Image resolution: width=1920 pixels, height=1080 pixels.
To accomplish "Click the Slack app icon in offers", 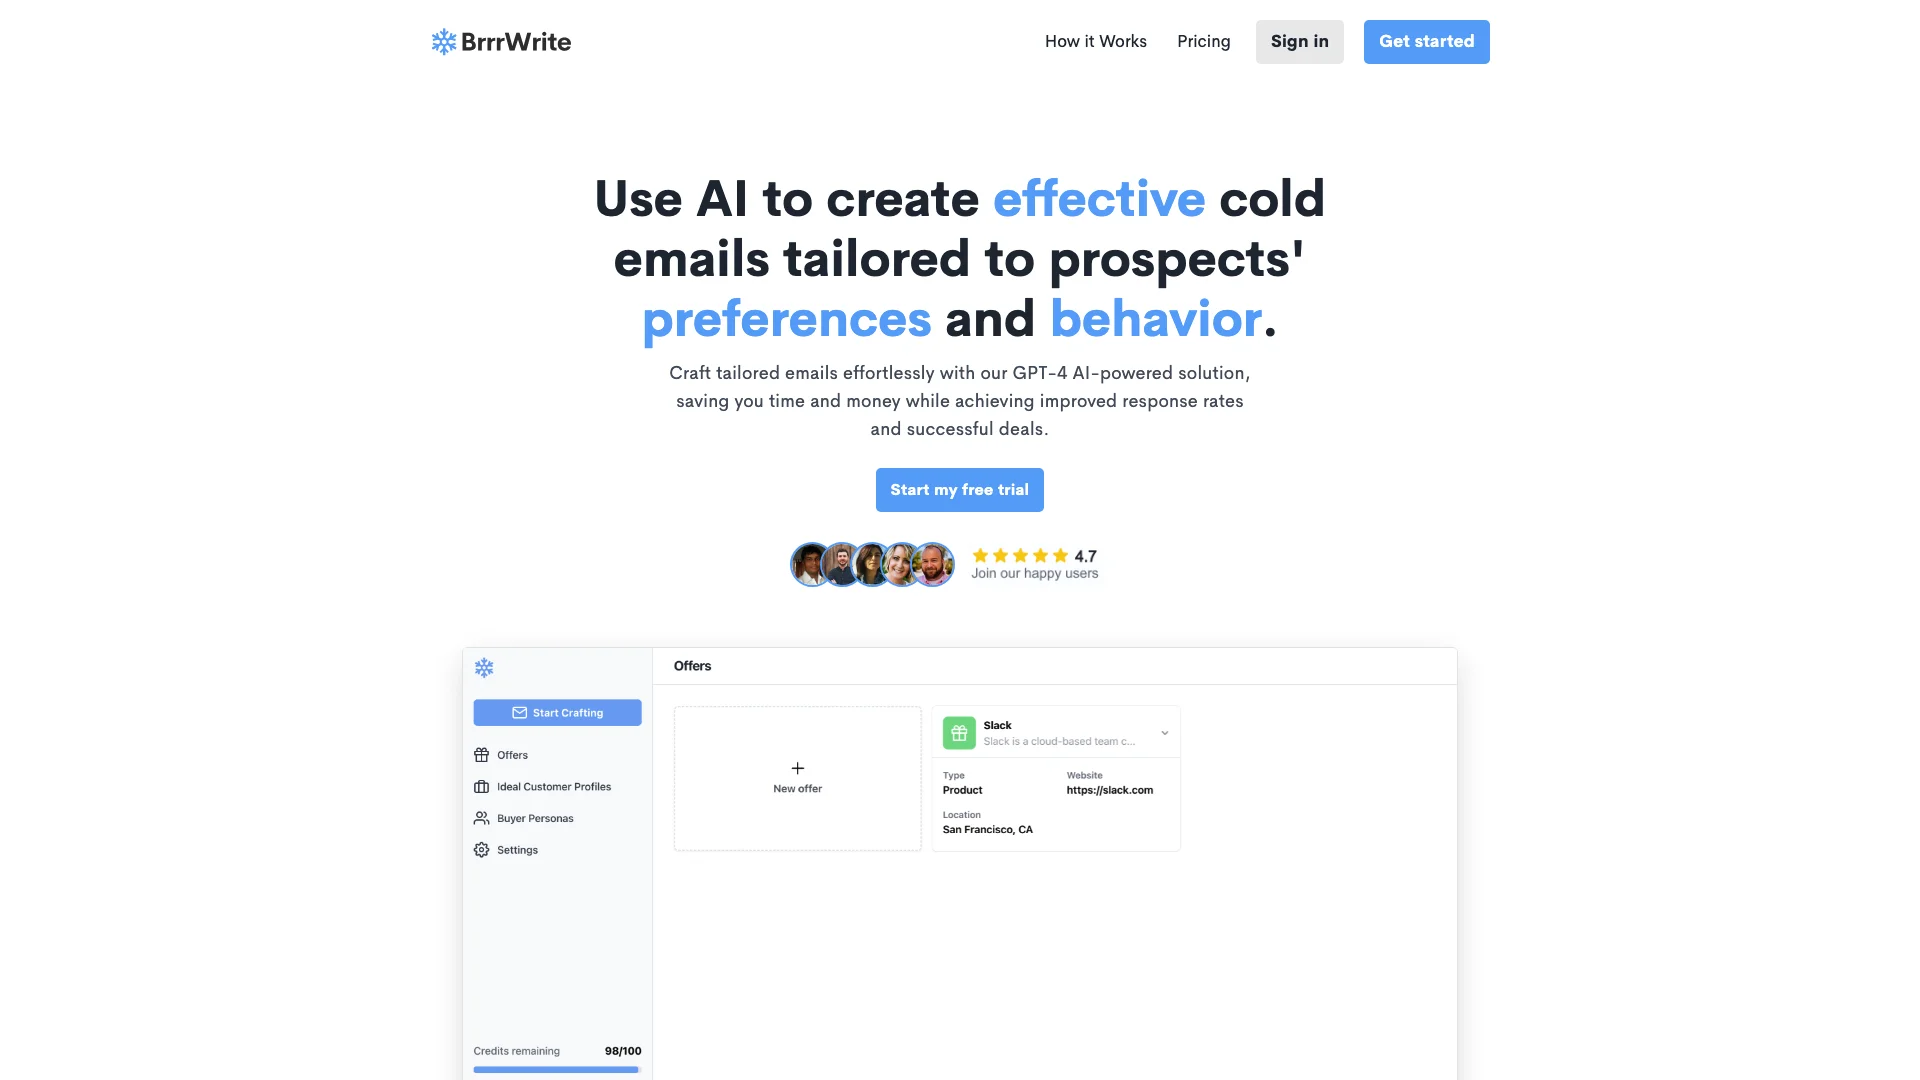I will coord(957,732).
